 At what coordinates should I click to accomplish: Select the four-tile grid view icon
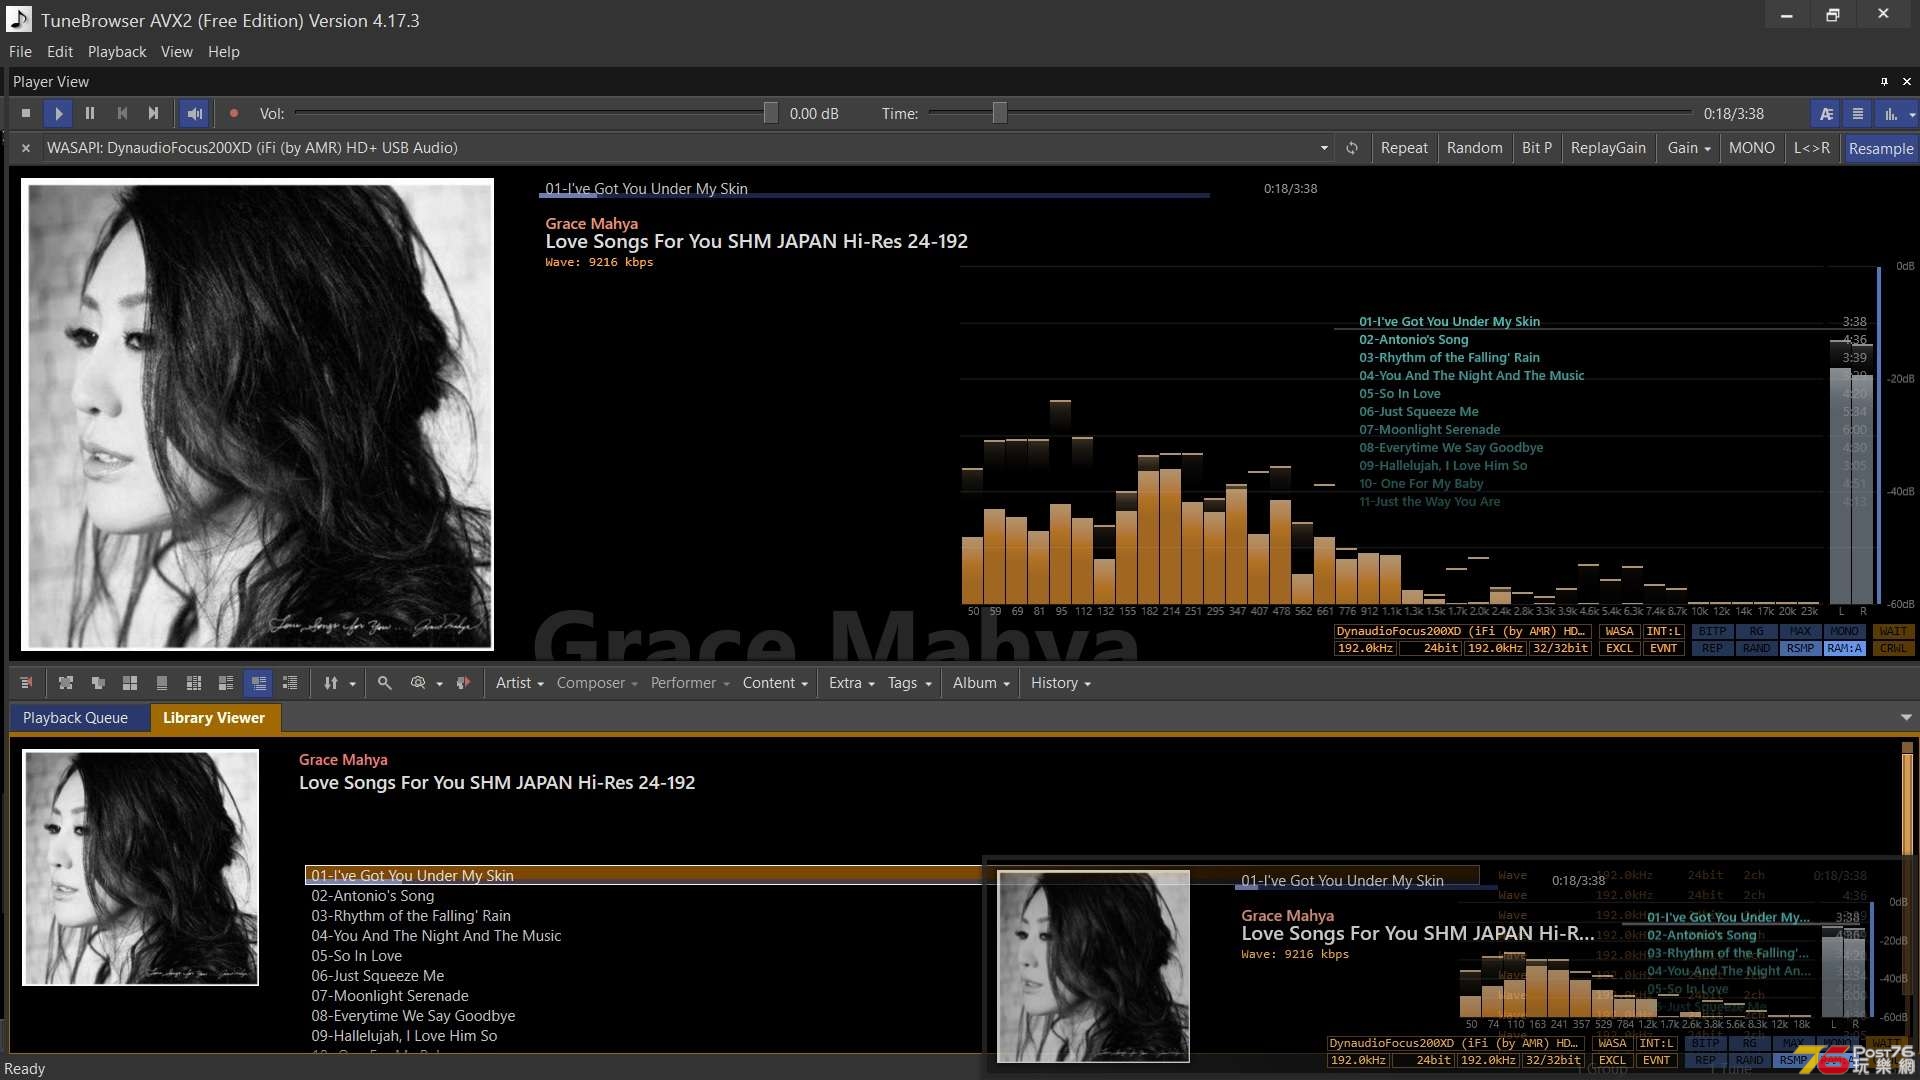pyautogui.click(x=130, y=683)
